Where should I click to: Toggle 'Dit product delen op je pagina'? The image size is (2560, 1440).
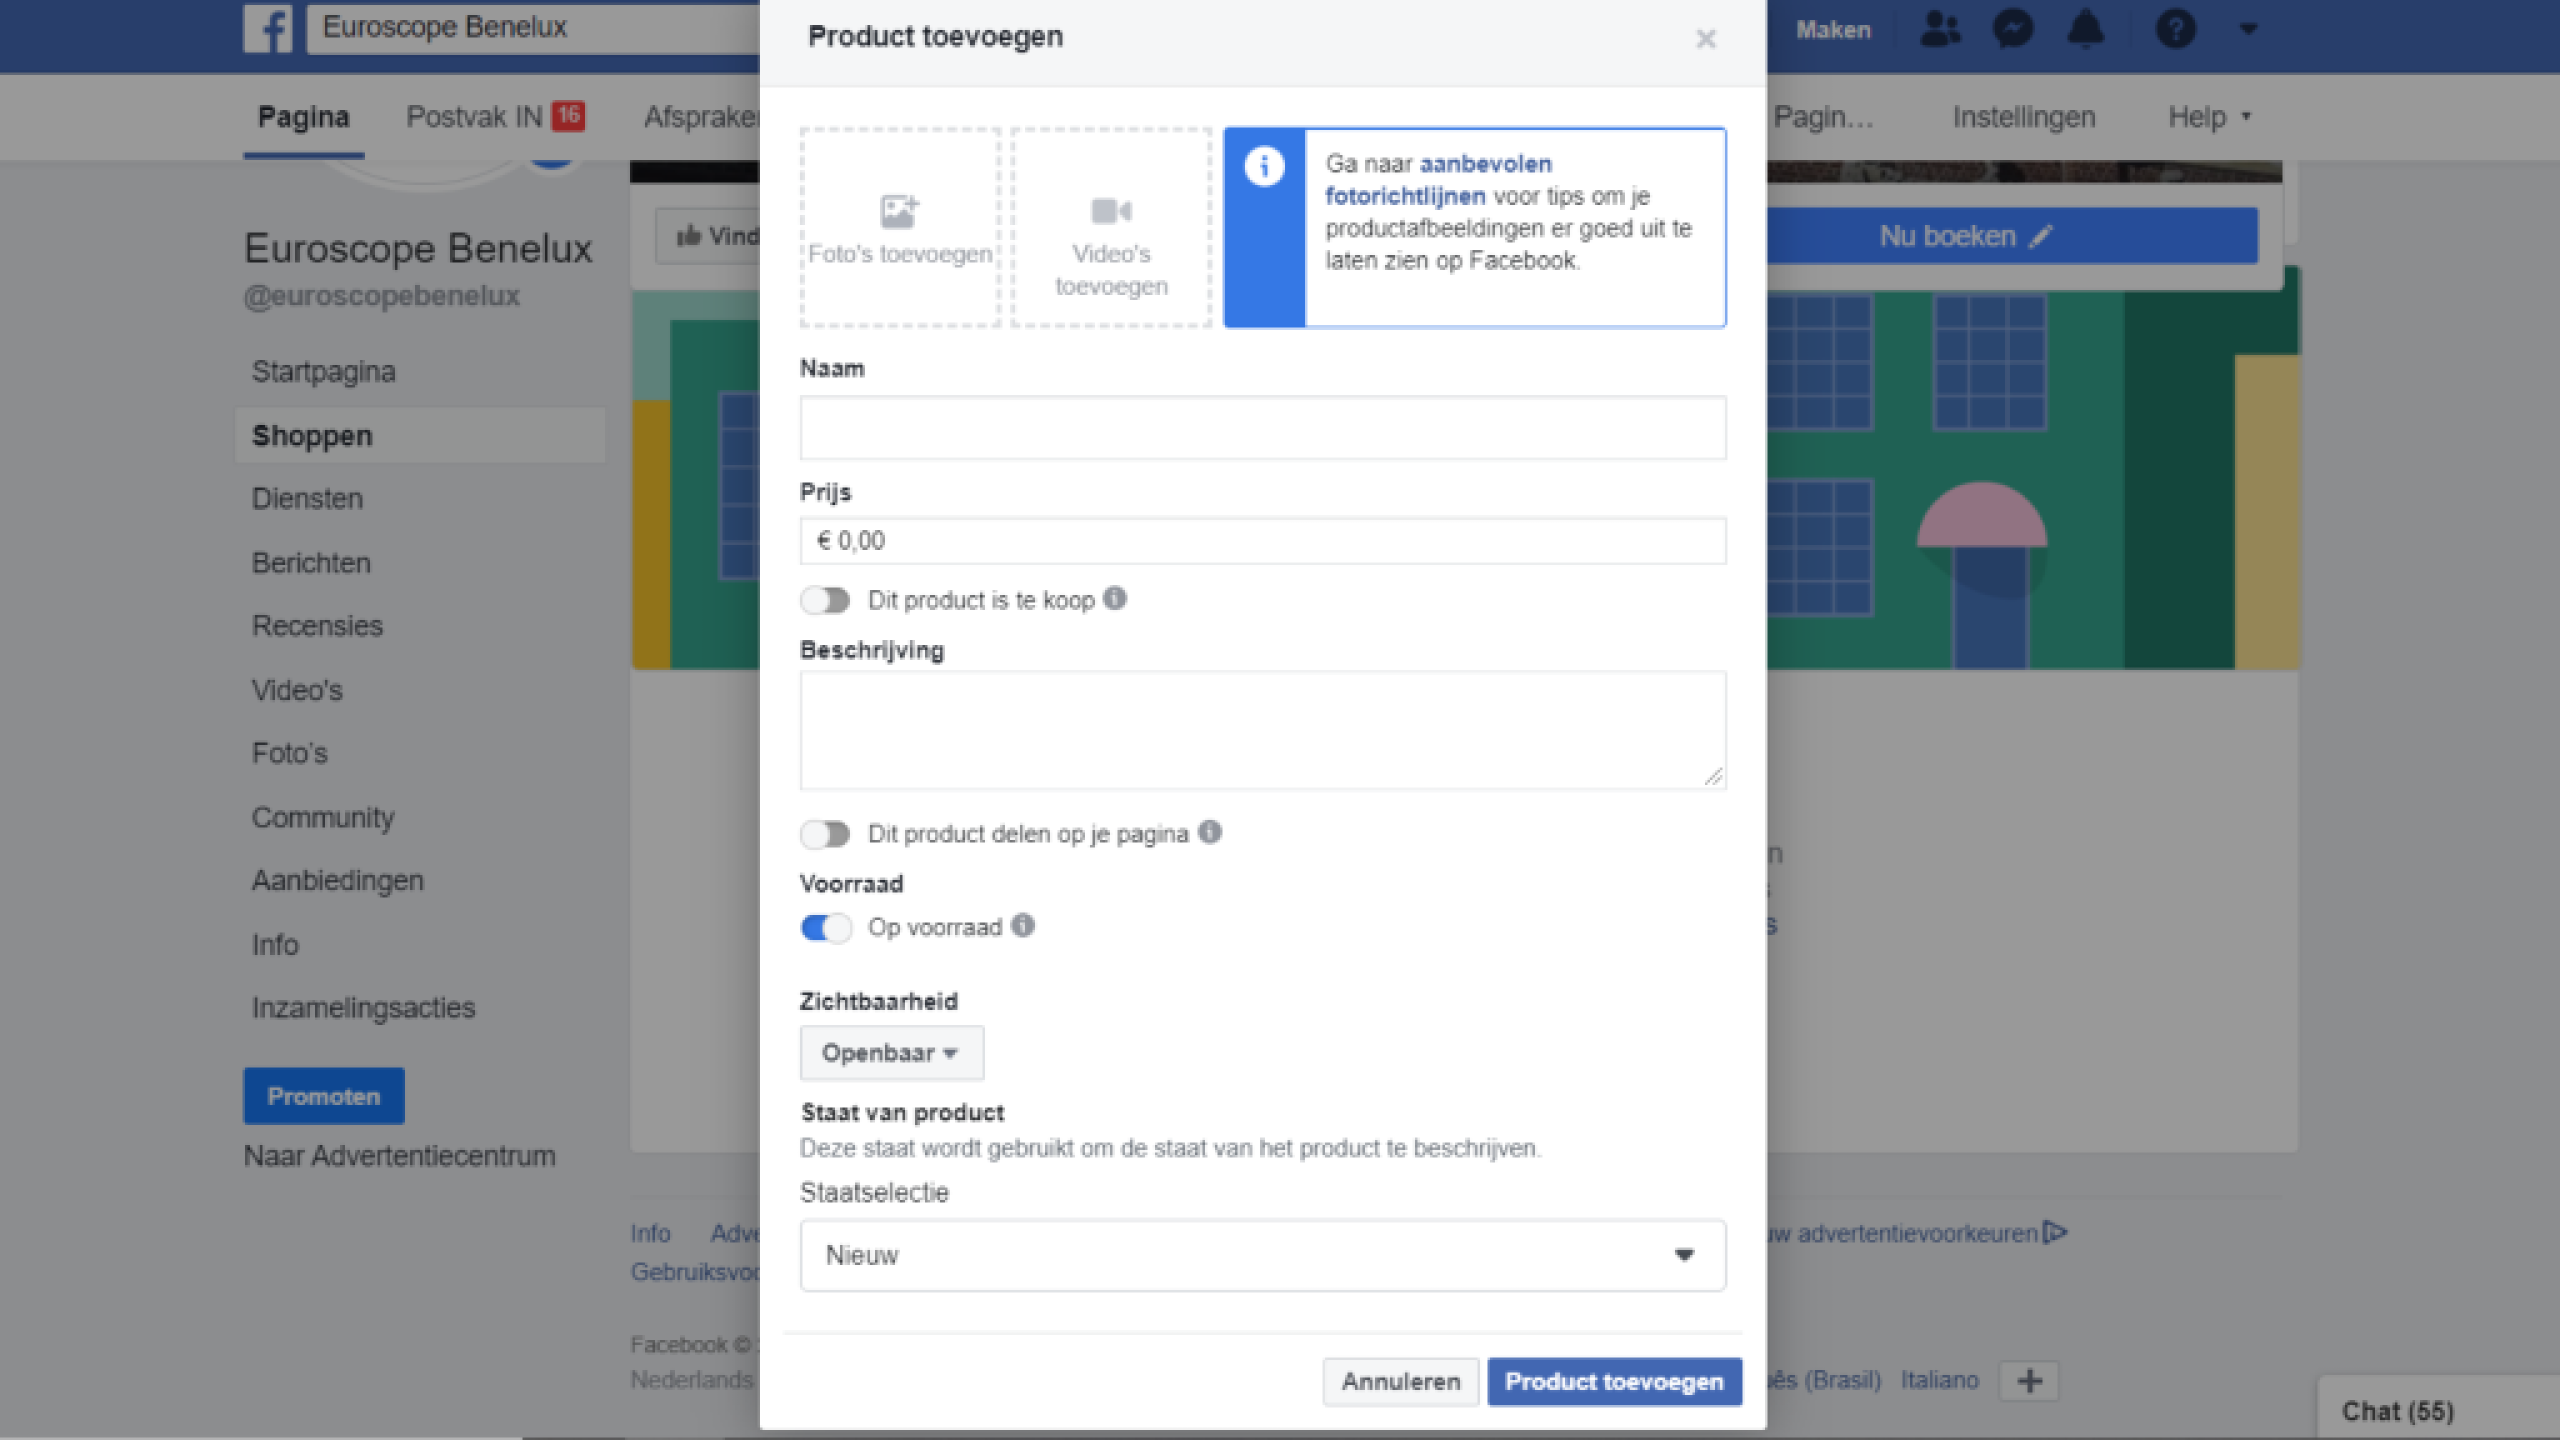pyautogui.click(x=826, y=833)
